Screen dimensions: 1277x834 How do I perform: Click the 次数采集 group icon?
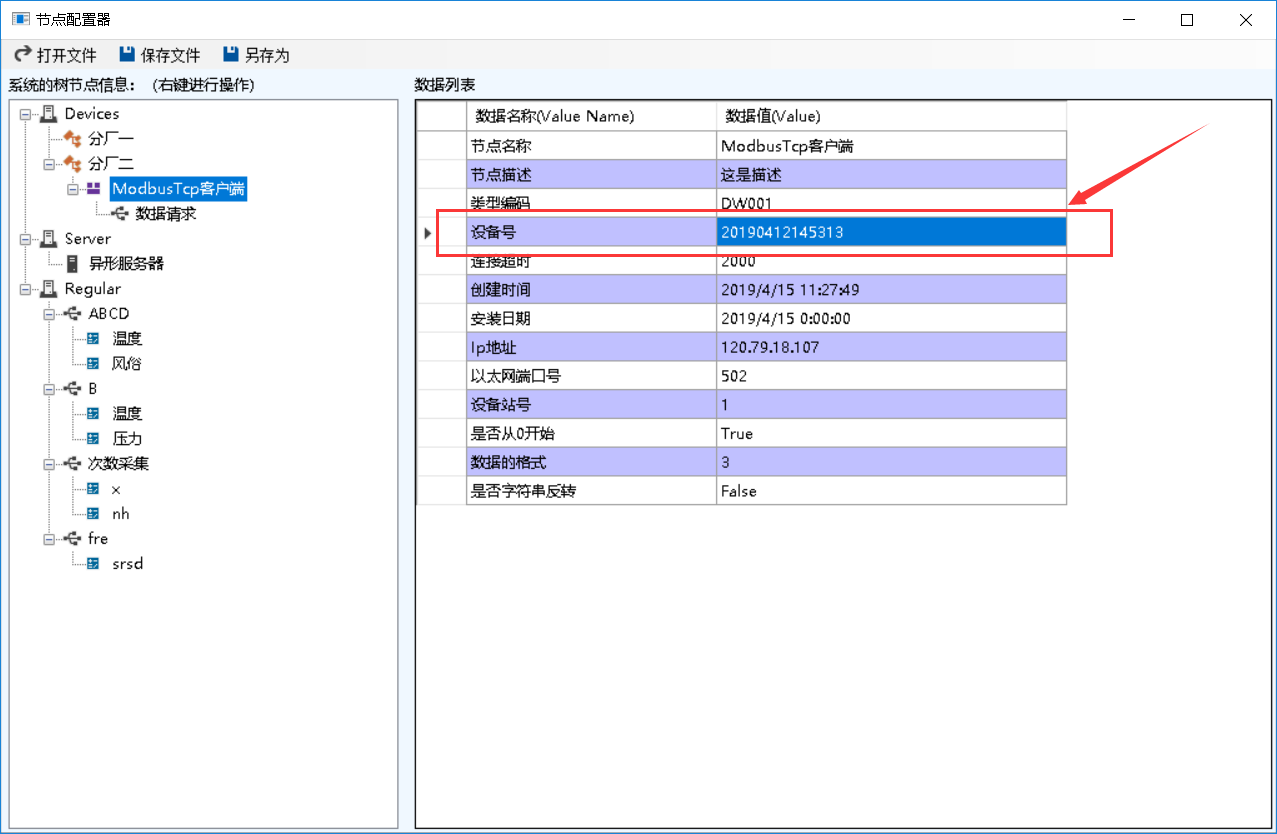point(72,463)
